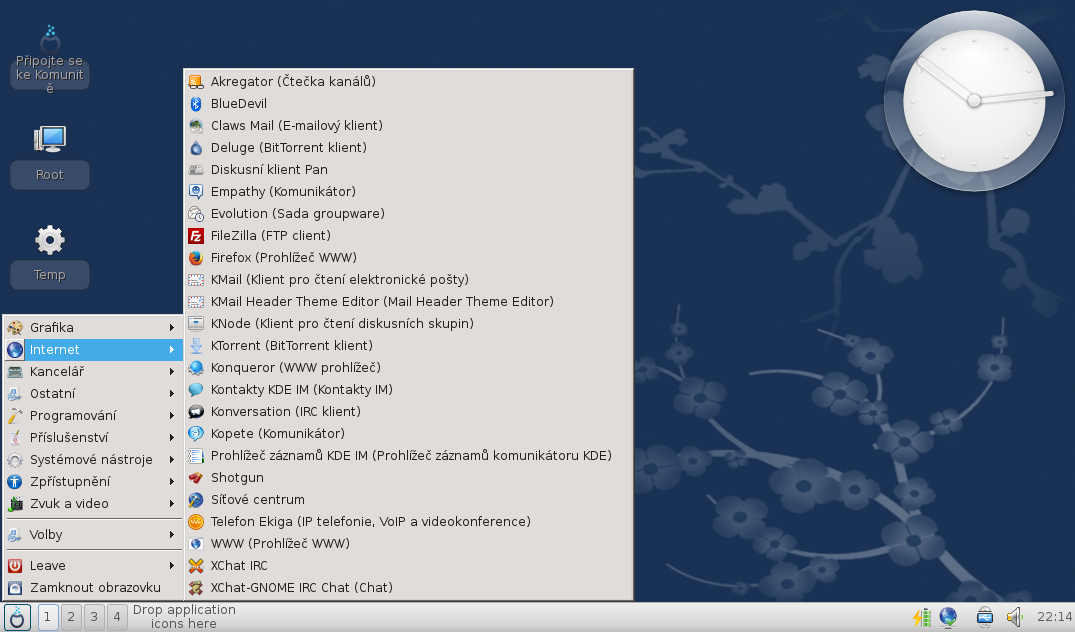Launch Akregator via its feed icon
Image resolution: width=1075 pixels, height=632 pixels.
196,82
